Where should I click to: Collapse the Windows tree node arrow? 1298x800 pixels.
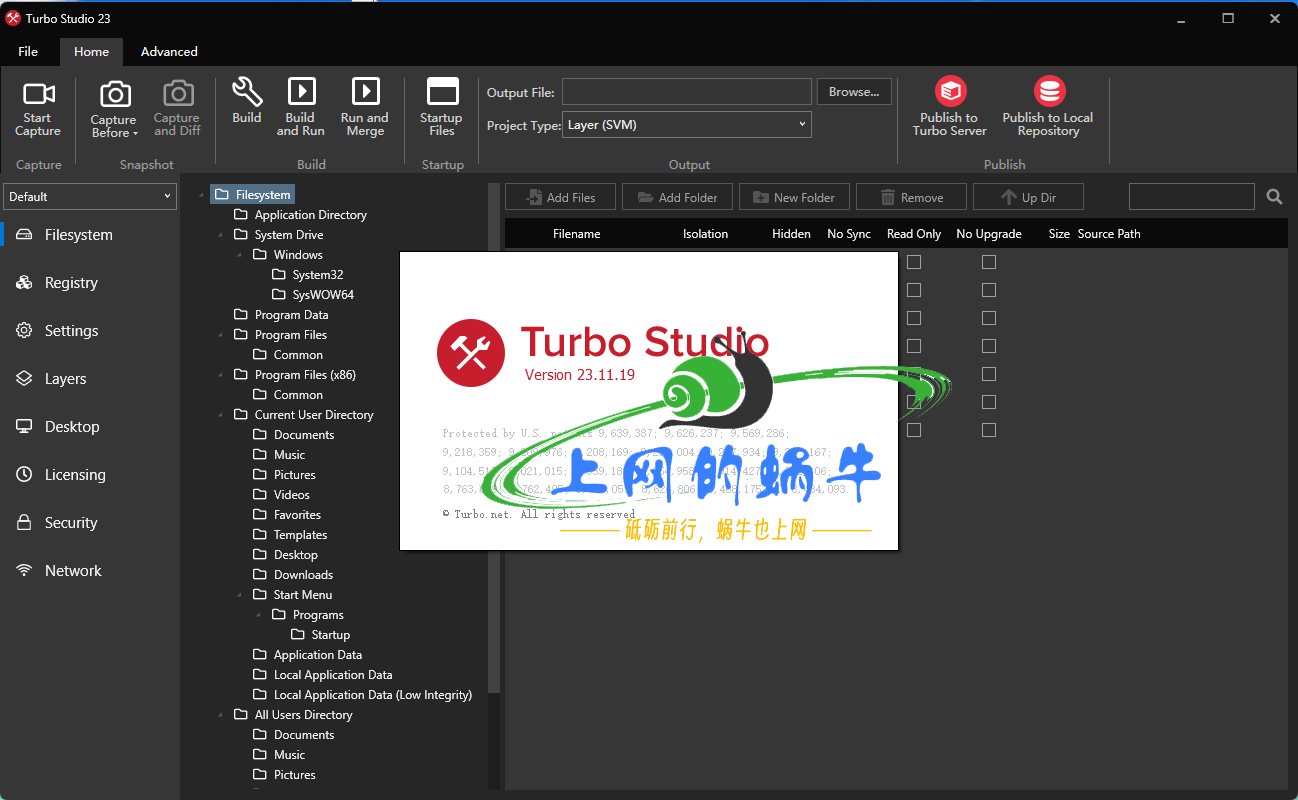point(240,255)
